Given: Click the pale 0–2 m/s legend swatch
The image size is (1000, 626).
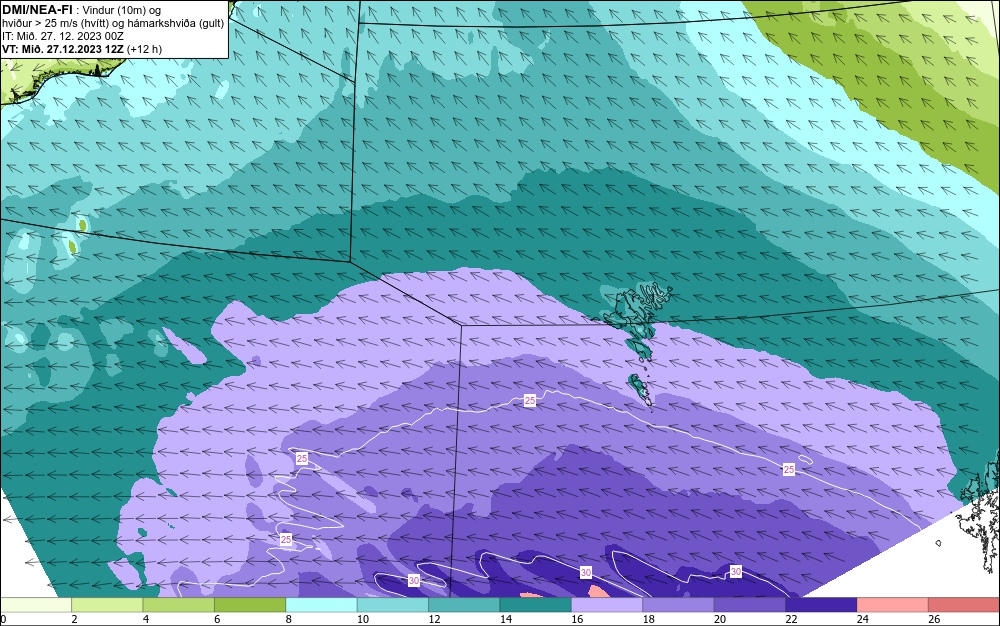Looking at the screenshot, I should coord(36,605).
